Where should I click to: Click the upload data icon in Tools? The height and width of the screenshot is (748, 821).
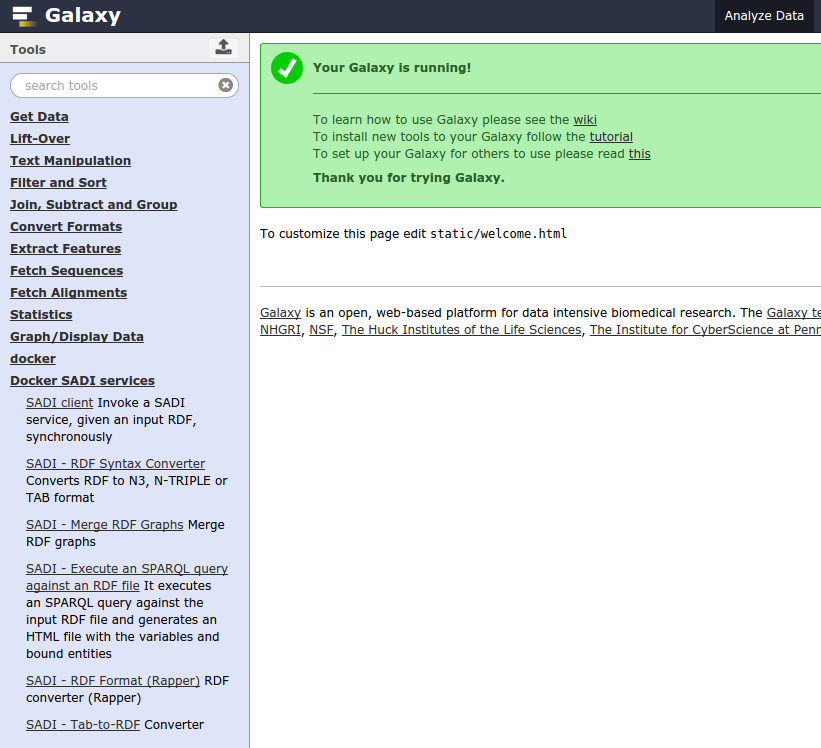224,48
